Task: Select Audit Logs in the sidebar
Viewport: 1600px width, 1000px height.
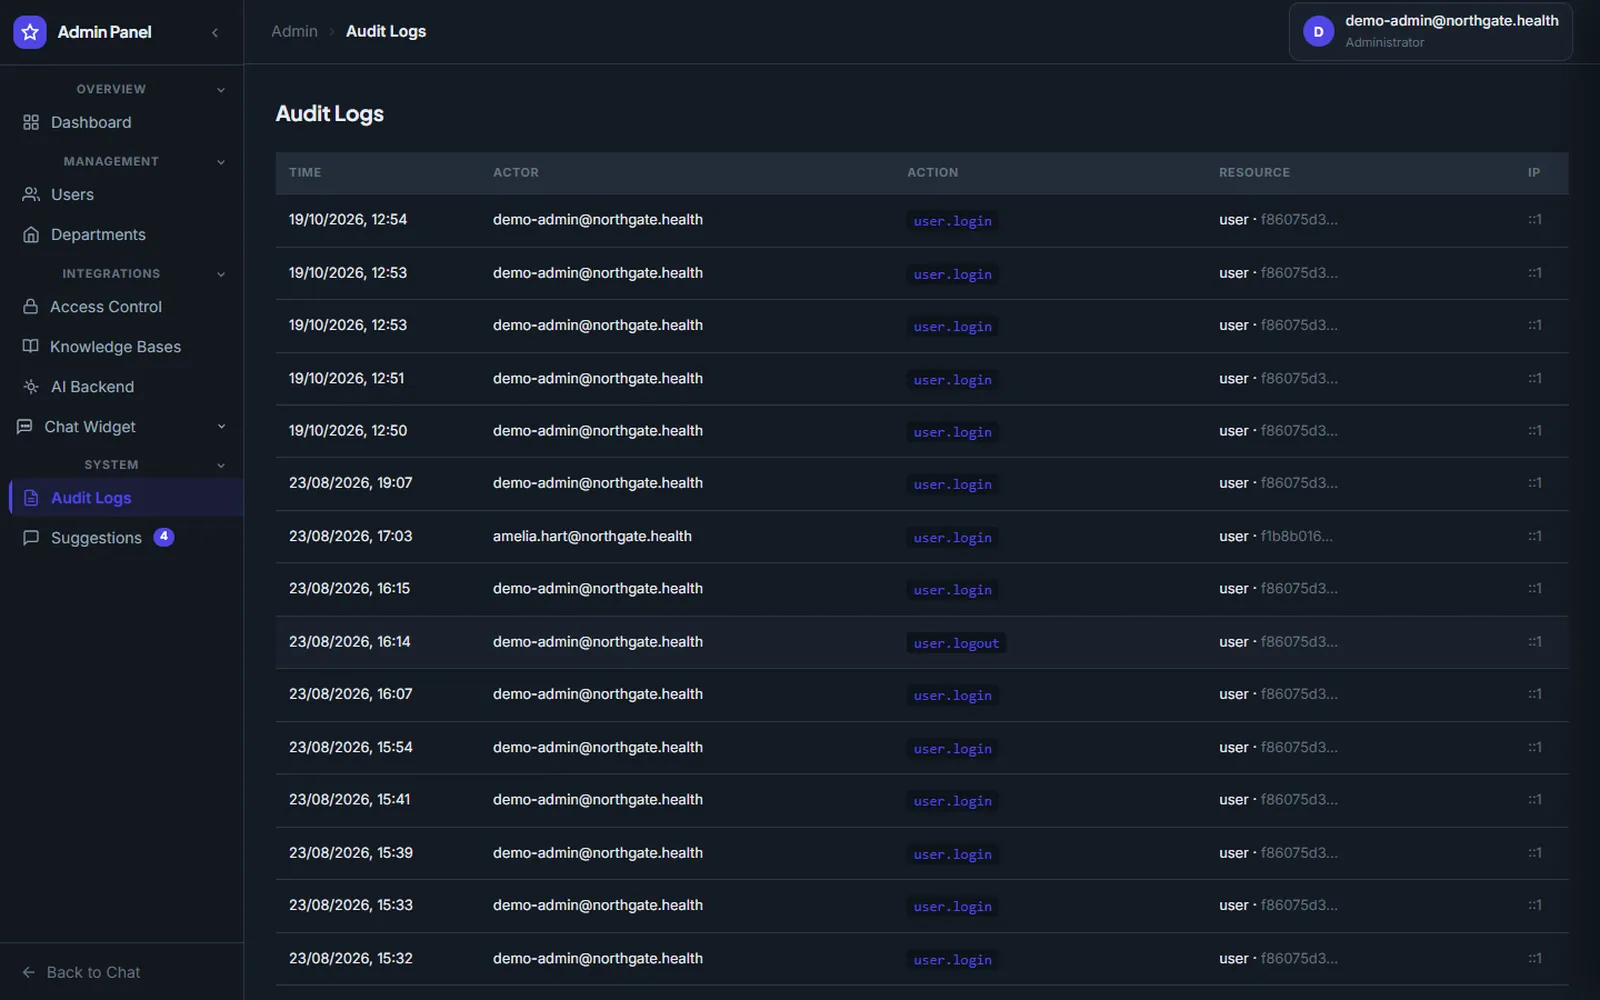Action: 126,498
